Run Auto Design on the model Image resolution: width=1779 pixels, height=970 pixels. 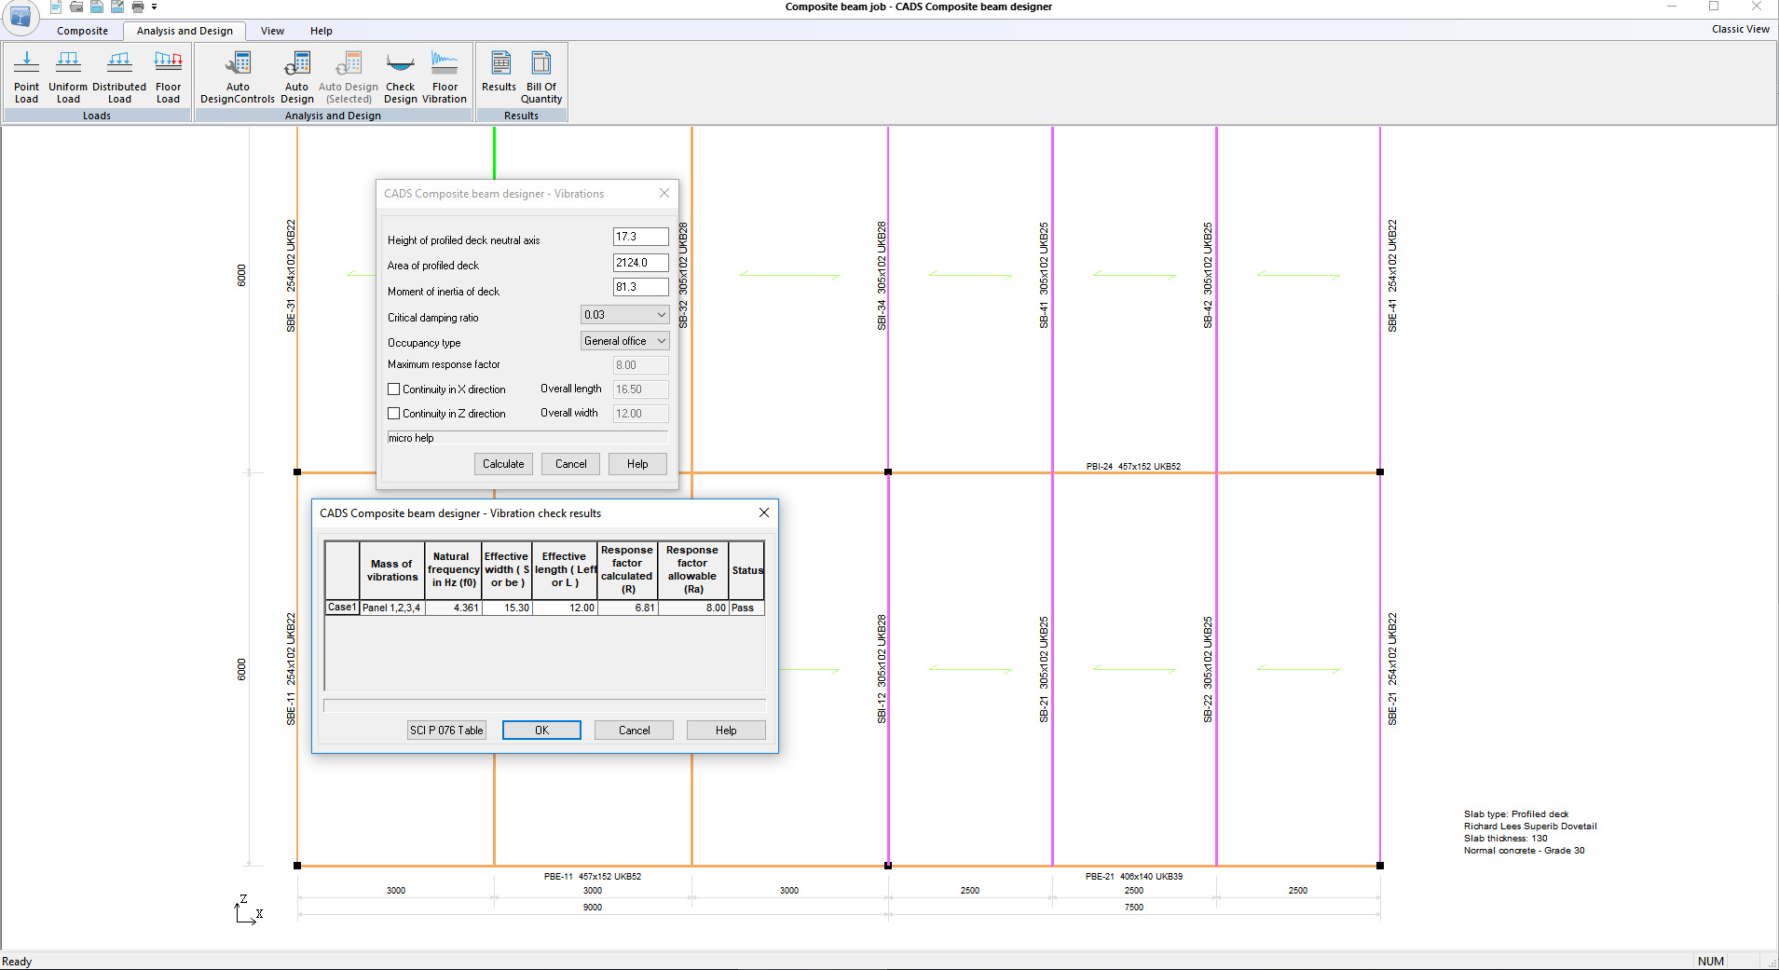click(x=297, y=76)
